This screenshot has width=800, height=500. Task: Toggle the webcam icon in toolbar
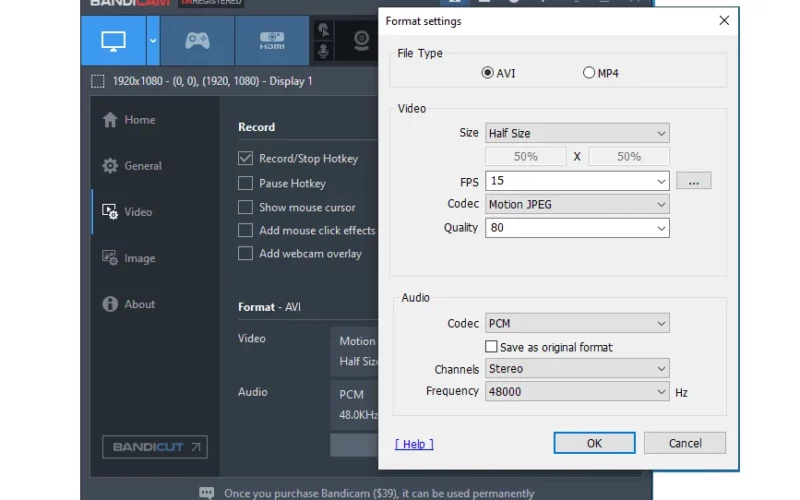tap(361, 40)
